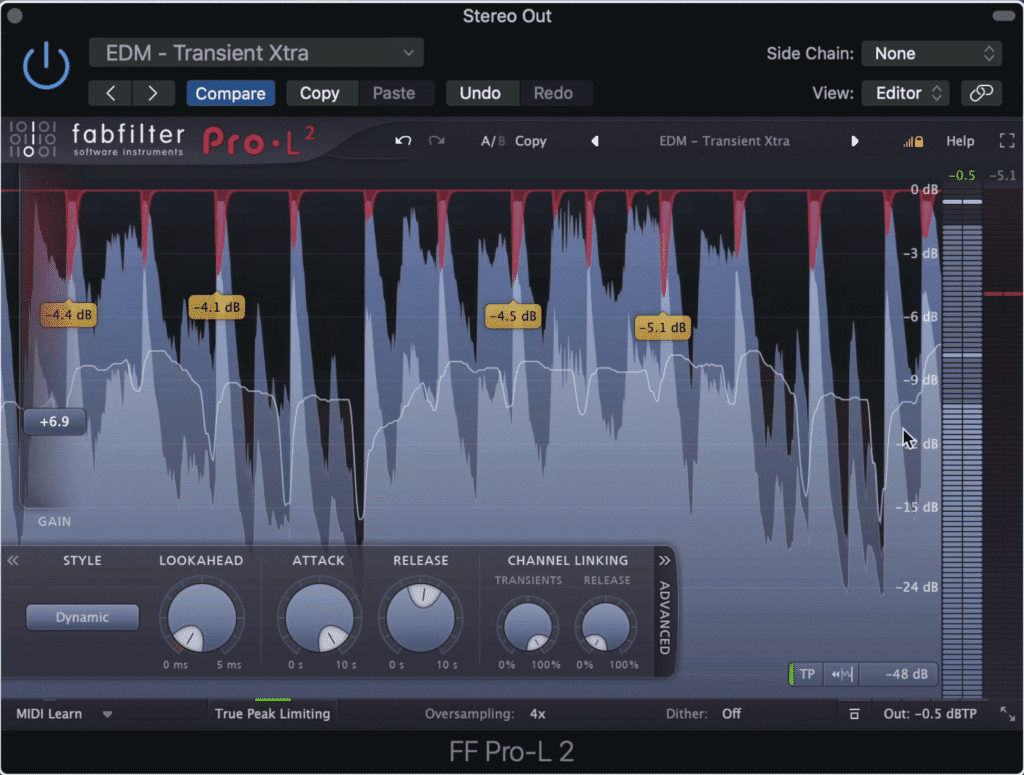Click the Copy button in plugin header
The width and height of the screenshot is (1024, 775).
point(319,93)
